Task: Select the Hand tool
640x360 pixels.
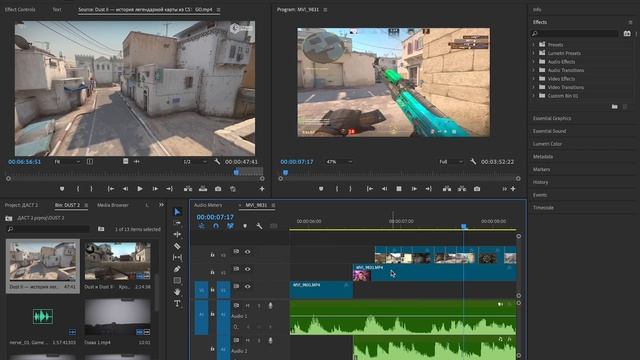Action: pyautogui.click(x=177, y=292)
